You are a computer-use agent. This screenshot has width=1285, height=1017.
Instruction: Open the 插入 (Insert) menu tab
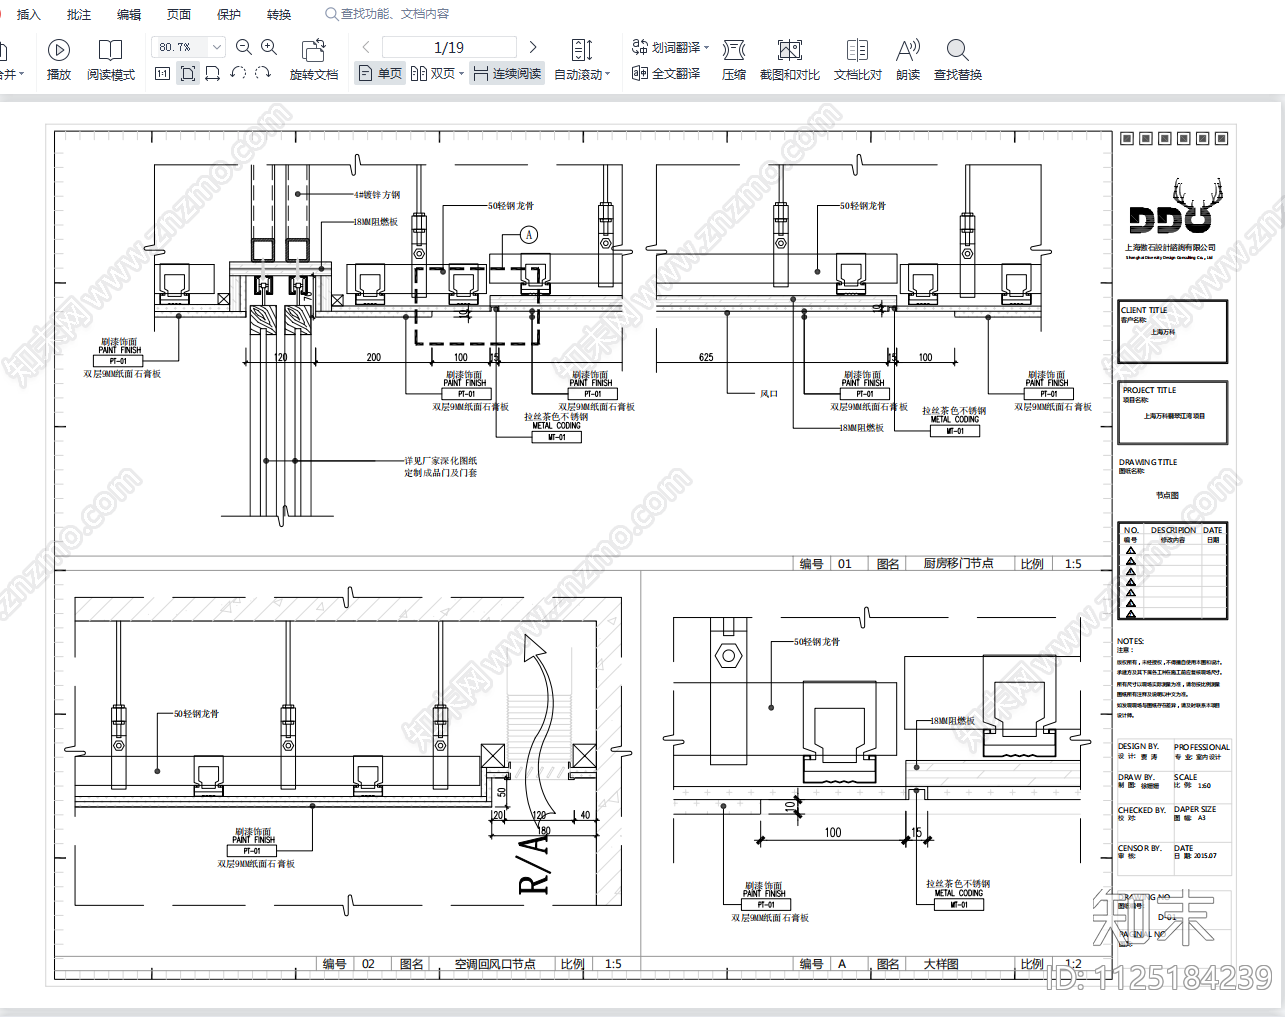(29, 14)
